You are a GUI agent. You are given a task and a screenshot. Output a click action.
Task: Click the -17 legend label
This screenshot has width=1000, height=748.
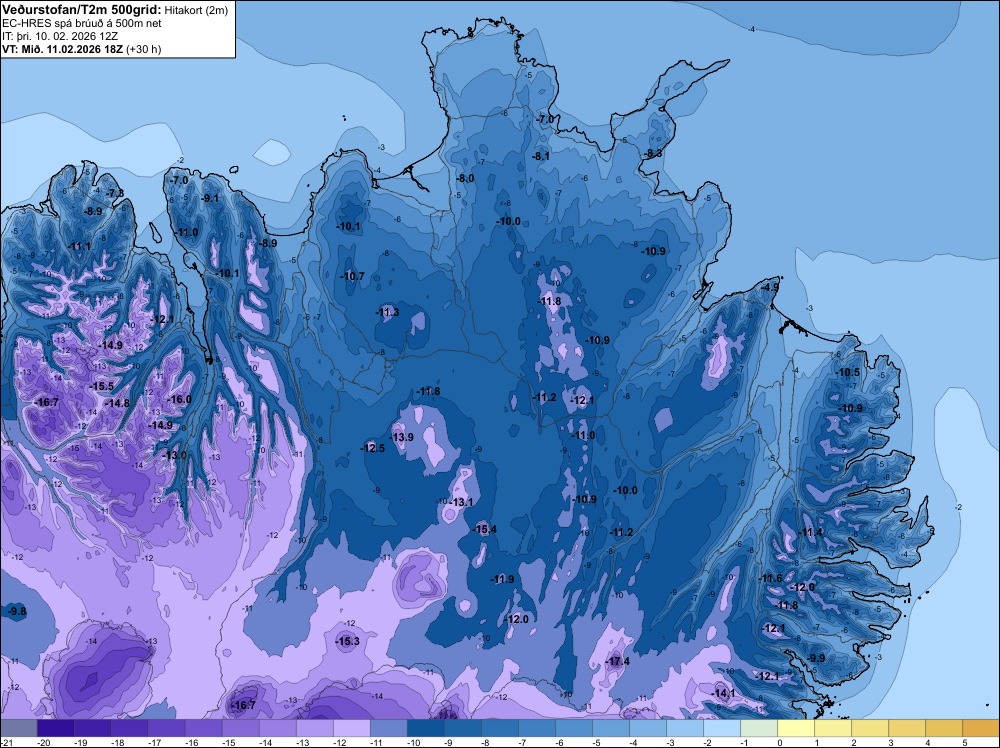pos(154,742)
